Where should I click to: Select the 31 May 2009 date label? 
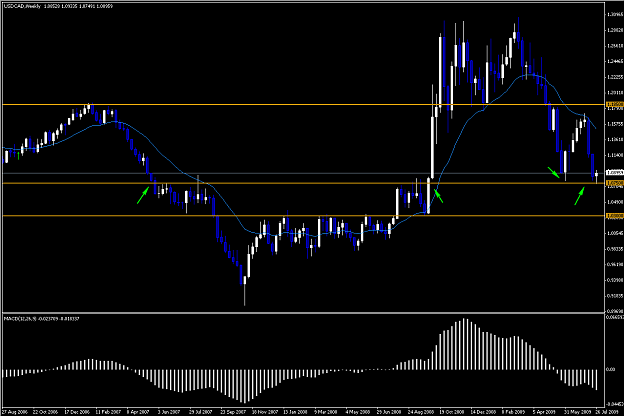click(x=577, y=411)
